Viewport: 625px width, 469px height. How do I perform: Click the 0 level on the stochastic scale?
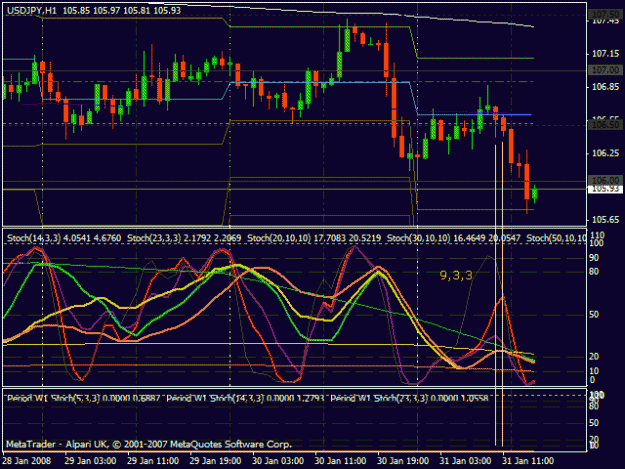592,380
